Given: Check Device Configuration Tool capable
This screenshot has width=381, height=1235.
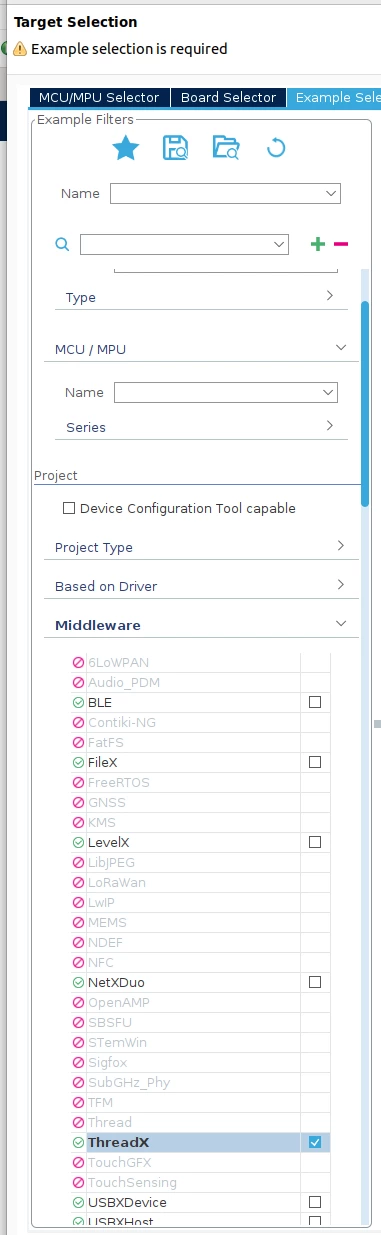Looking at the screenshot, I should (x=69, y=508).
